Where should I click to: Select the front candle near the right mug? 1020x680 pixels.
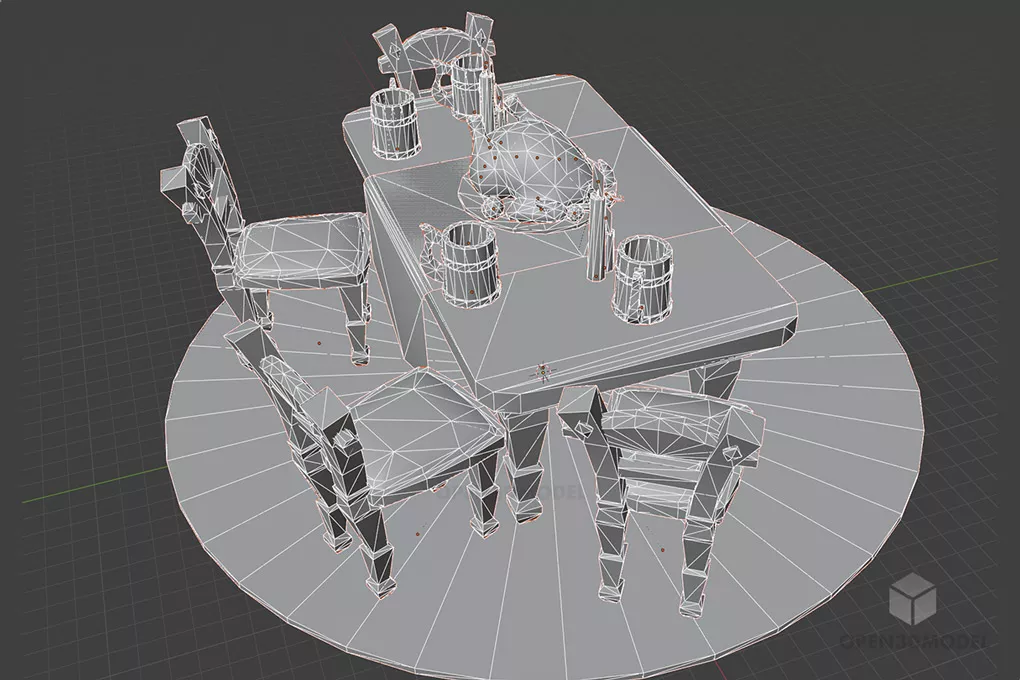tap(596, 238)
